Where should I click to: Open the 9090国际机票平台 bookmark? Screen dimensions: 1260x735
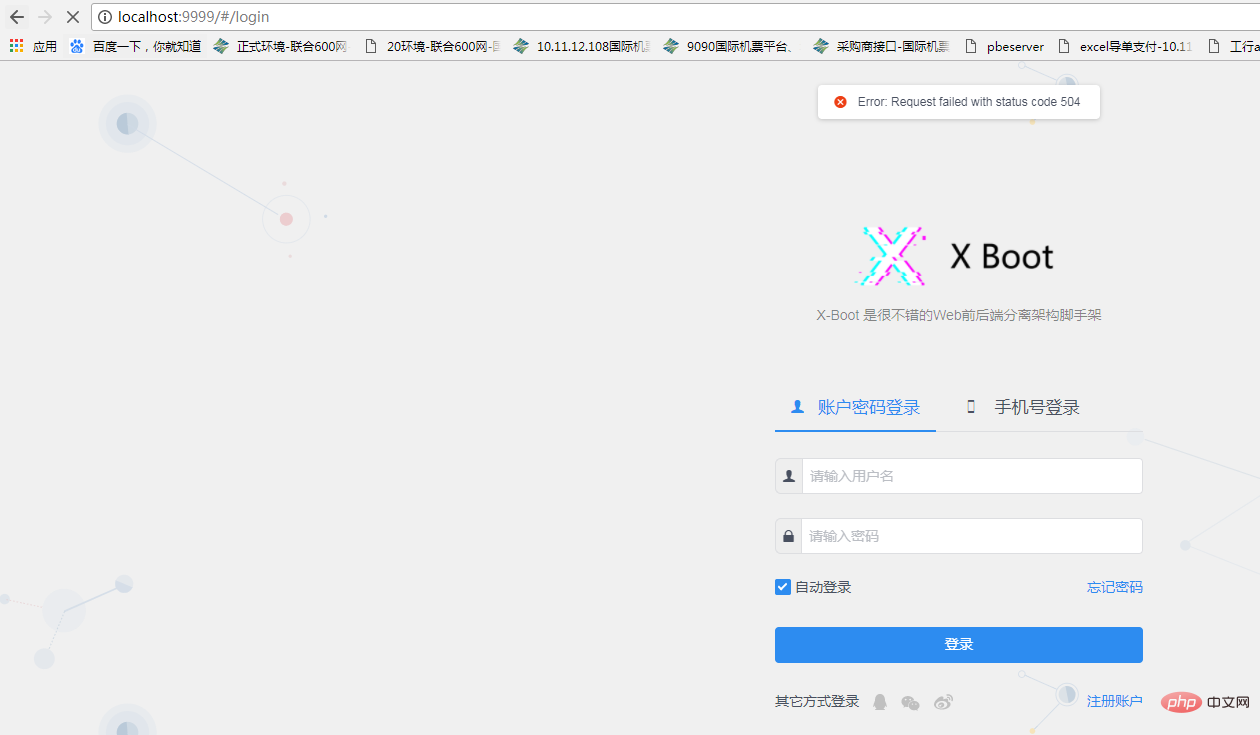[x=729, y=46]
